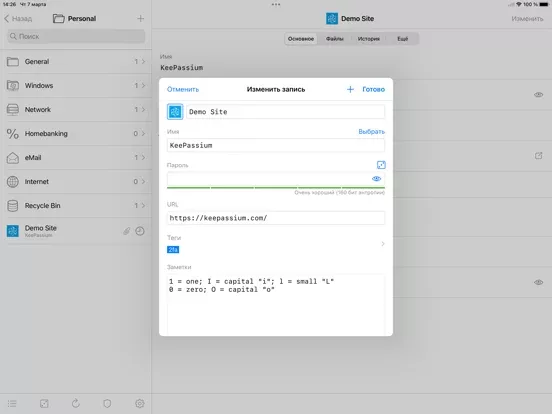This screenshot has height=414, width=552.
Task: Tap Выбрать link next to username
Action: point(371,132)
